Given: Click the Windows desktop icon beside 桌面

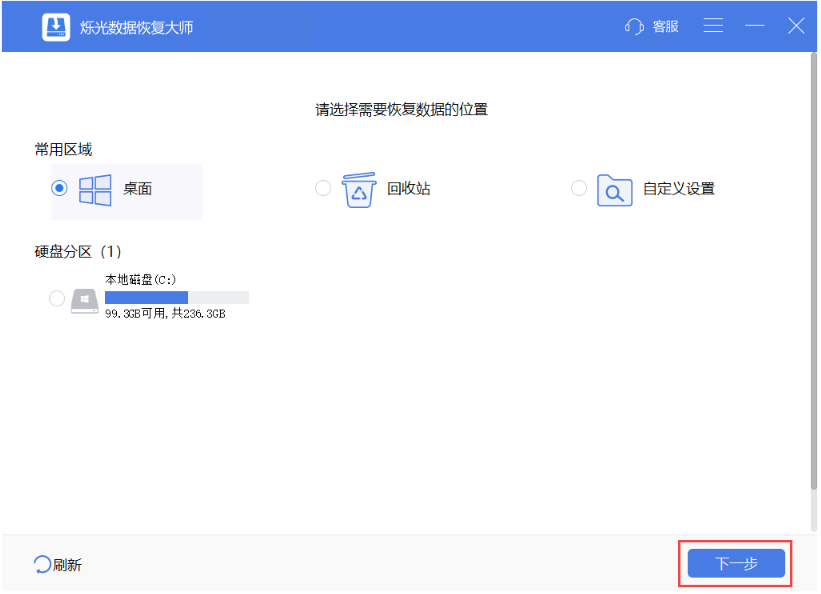Looking at the screenshot, I should 95,189.
